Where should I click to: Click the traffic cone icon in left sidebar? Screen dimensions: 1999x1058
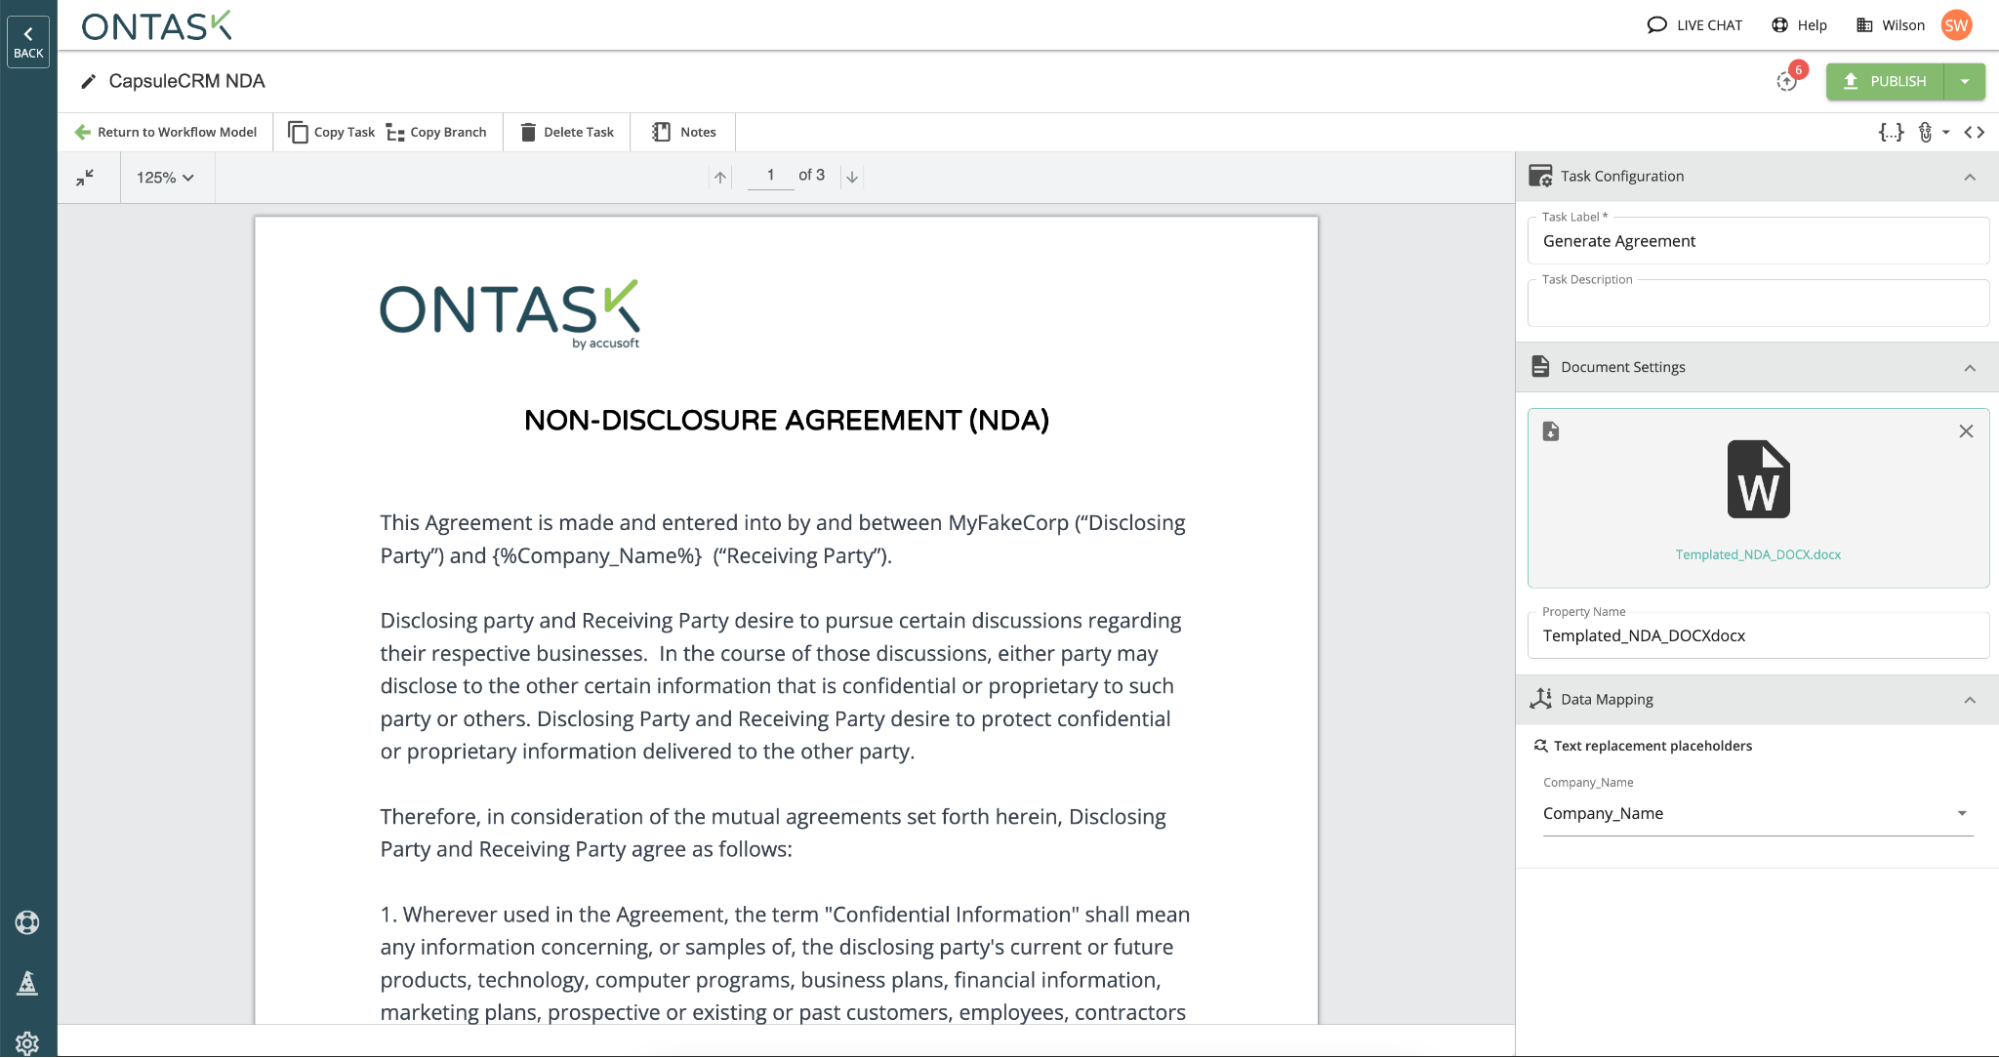point(28,983)
